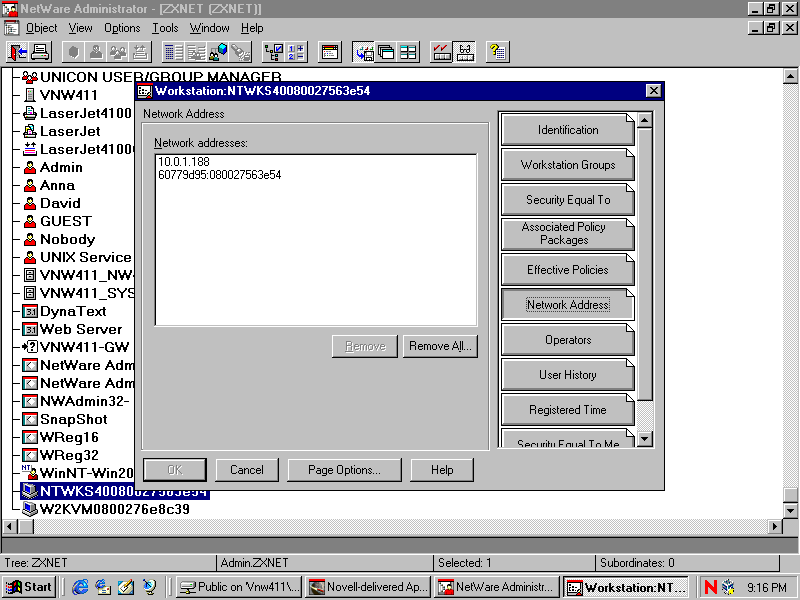Close the Workstation dialog
The height and width of the screenshot is (600, 800).
[654, 91]
